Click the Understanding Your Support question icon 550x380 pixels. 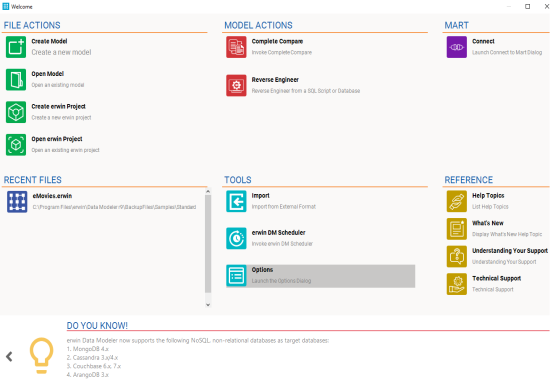click(457, 256)
